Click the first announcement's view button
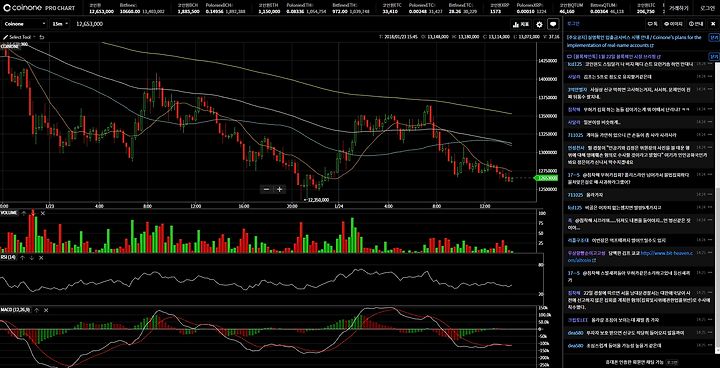 pyautogui.click(x=714, y=38)
